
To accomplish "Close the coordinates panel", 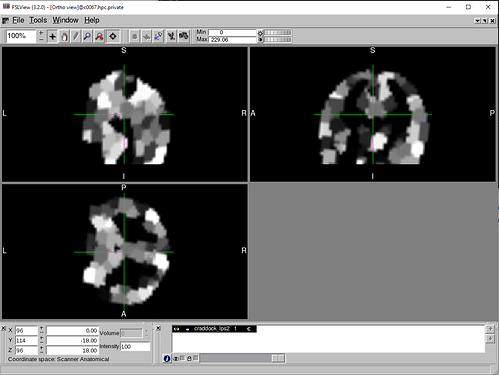I will tap(3, 328).
